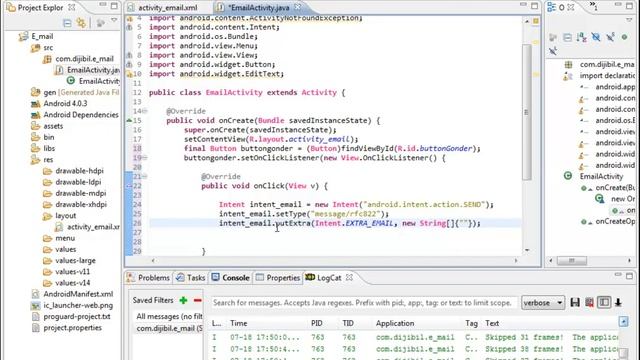Focus the LogCat message search field
The image size is (640, 360).
[363, 303]
